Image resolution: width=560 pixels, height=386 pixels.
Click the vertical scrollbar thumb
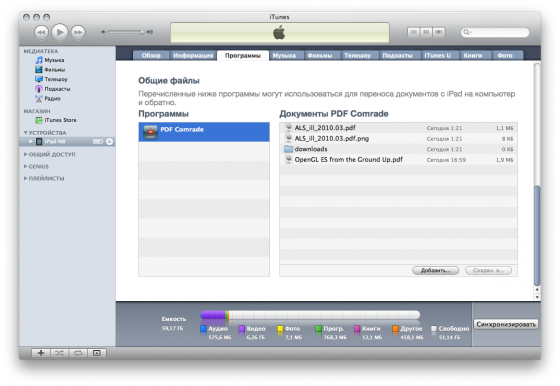[537, 236]
